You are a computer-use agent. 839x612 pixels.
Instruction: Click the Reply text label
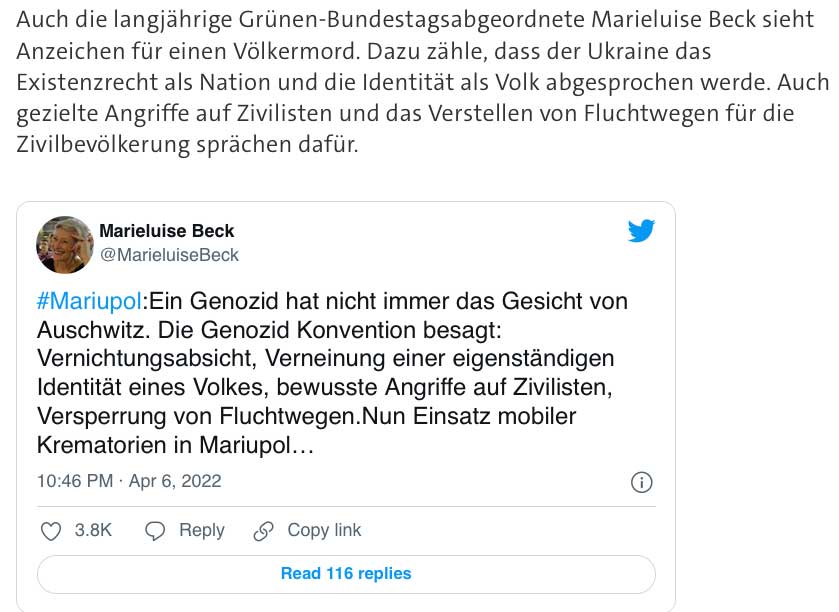pos(202,531)
